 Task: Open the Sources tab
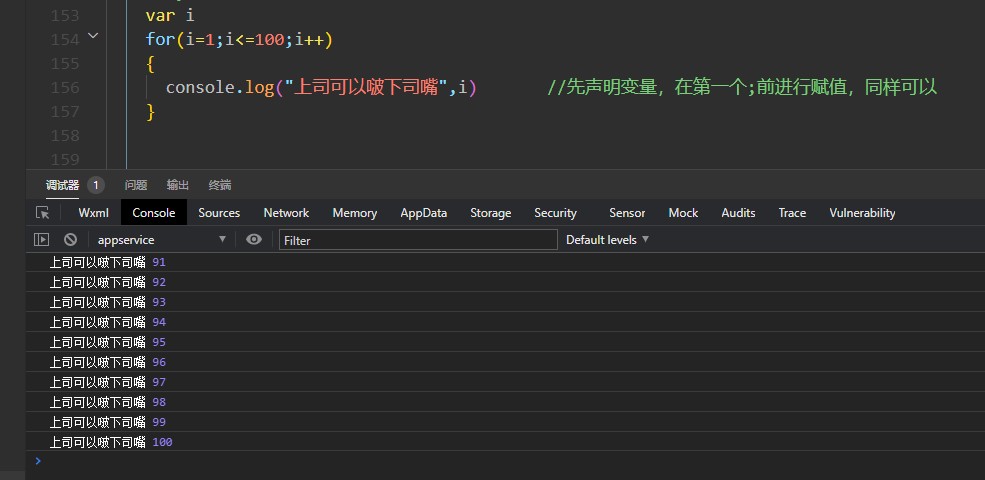pyautogui.click(x=219, y=212)
